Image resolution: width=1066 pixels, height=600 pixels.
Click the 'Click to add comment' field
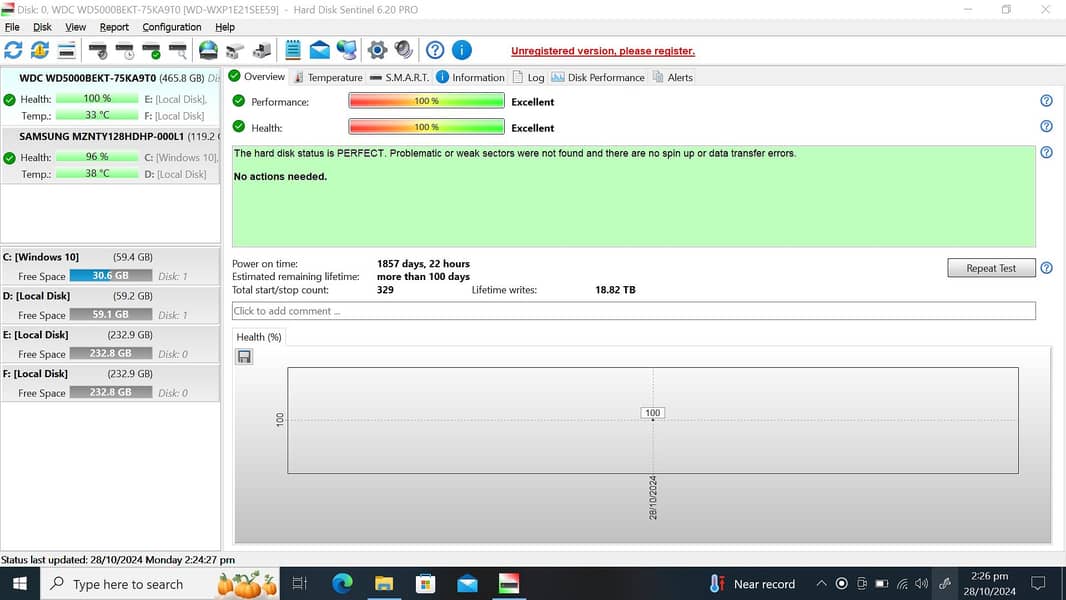click(x=633, y=311)
